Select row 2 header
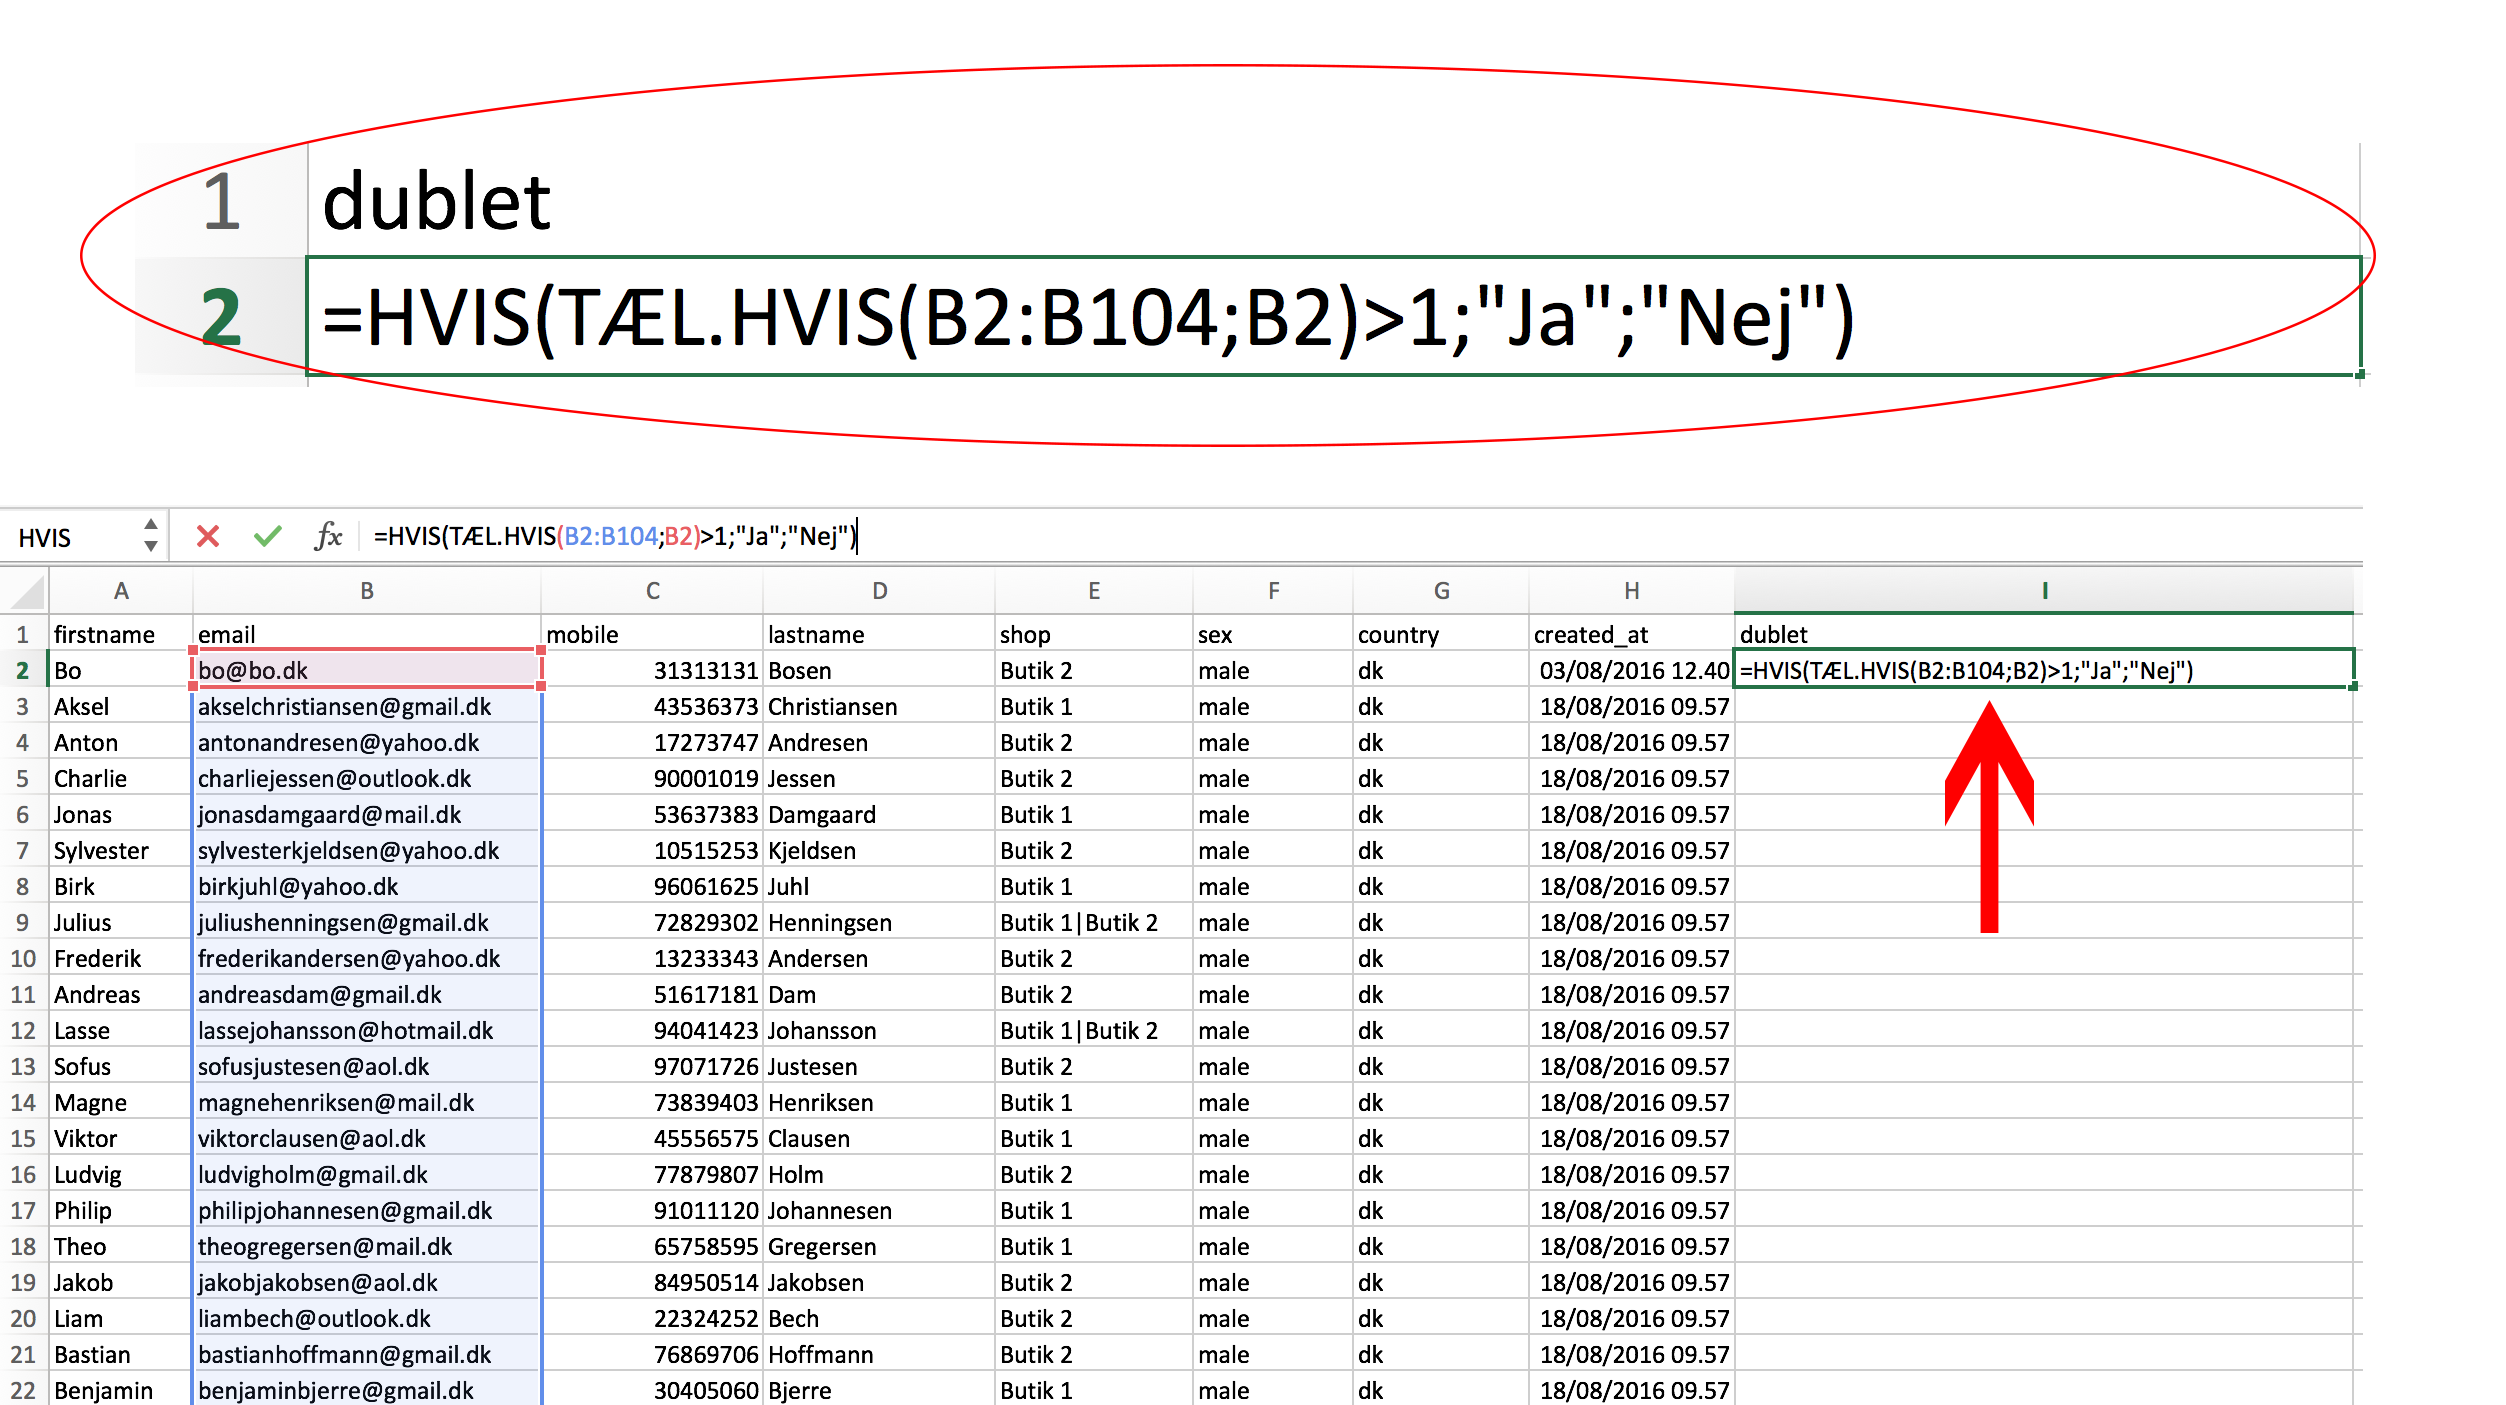The width and height of the screenshot is (2506, 1405). coord(23,671)
